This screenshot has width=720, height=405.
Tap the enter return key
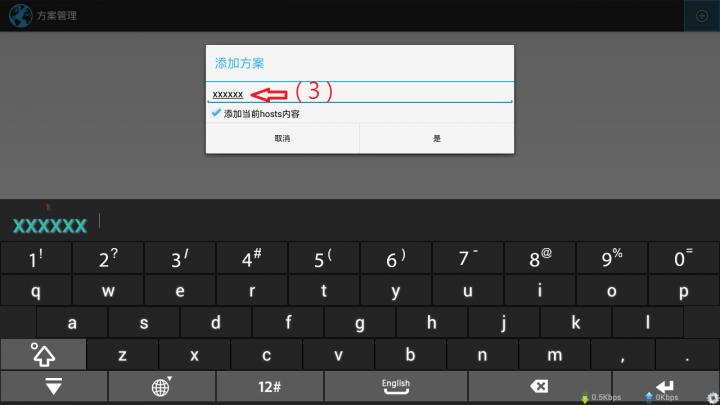point(666,386)
